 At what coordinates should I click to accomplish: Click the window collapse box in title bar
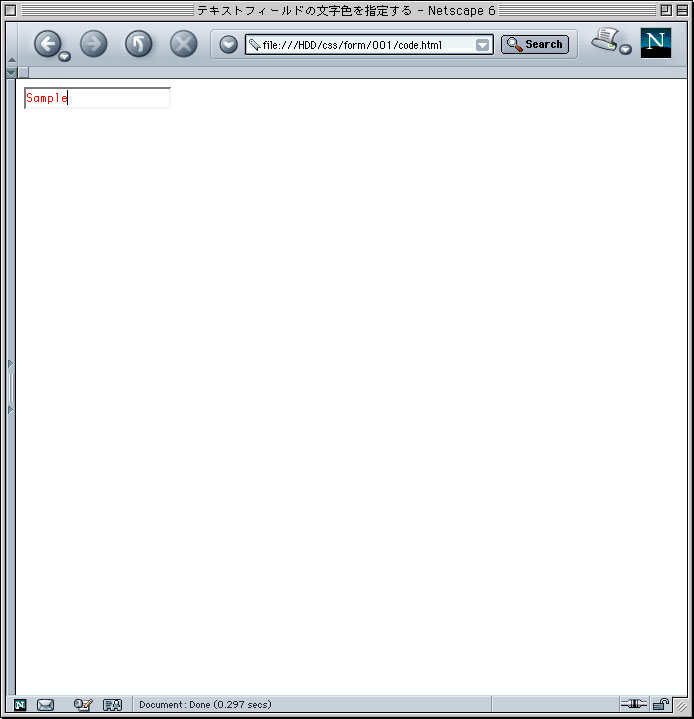(682, 10)
